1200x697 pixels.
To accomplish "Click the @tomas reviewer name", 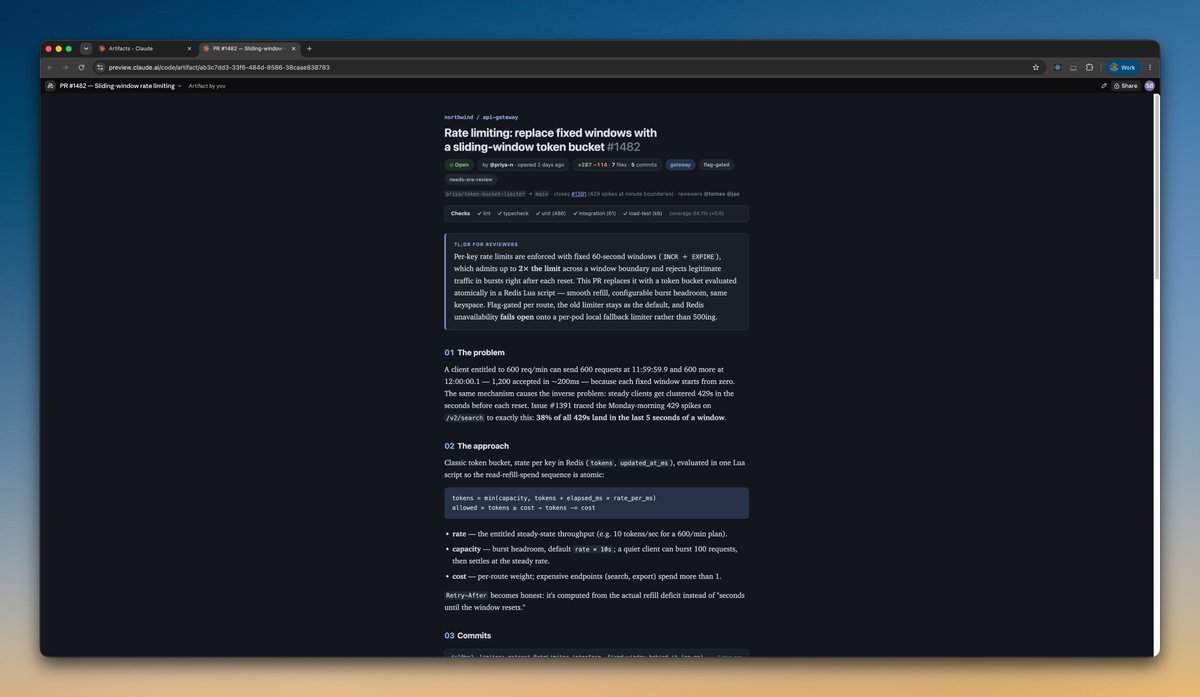I will pos(713,193).
